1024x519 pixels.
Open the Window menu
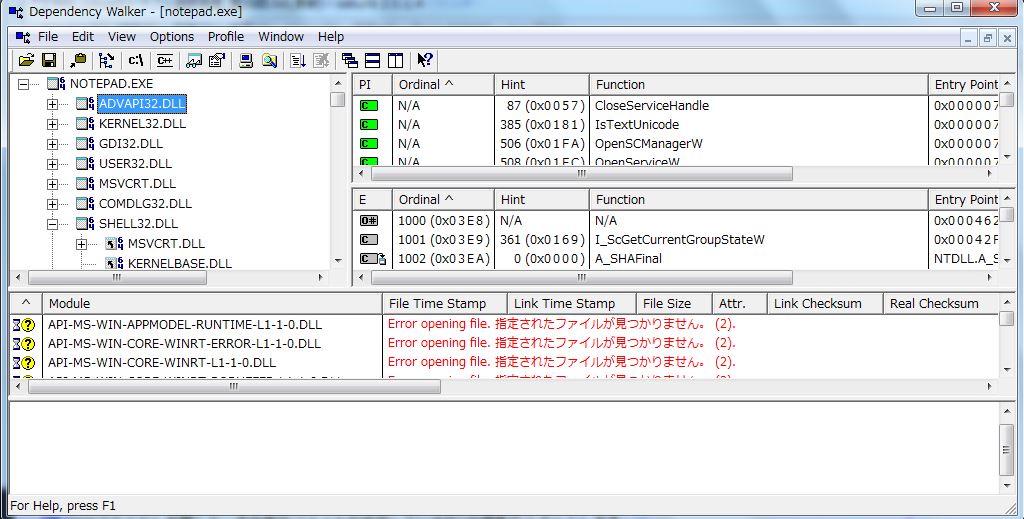coord(281,37)
